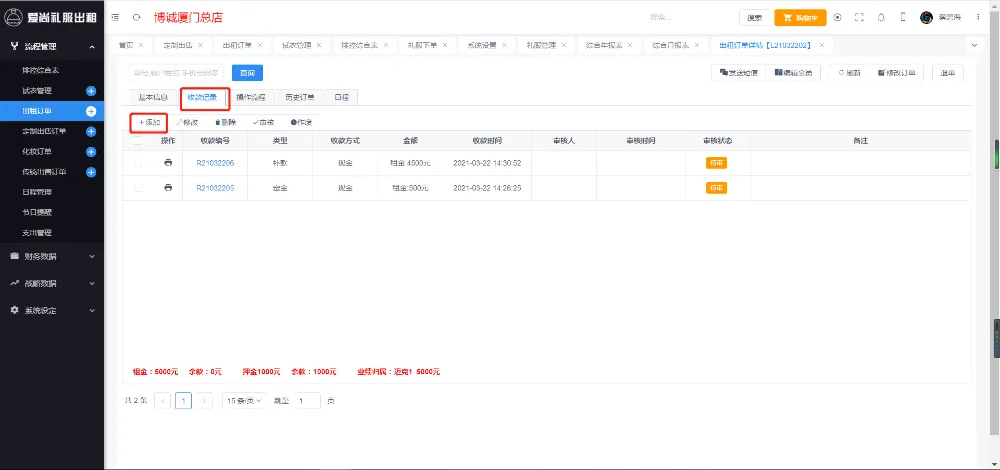The image size is (1000, 470).
Task: Click the plus icon beside 化妆订单
Action: click(91, 152)
